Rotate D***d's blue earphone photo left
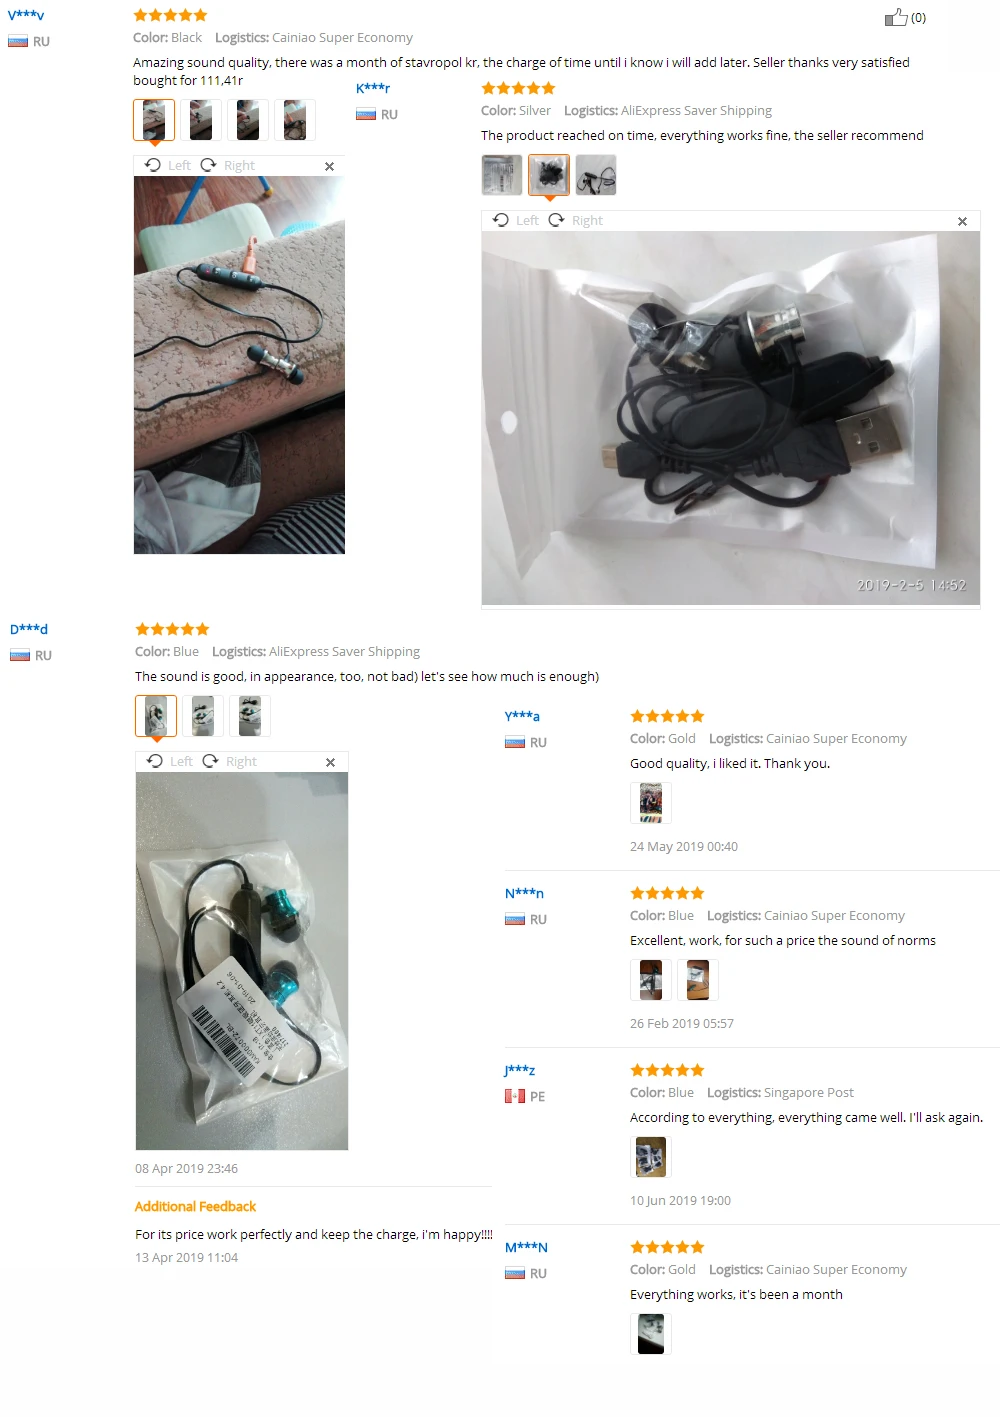 [x=170, y=761]
